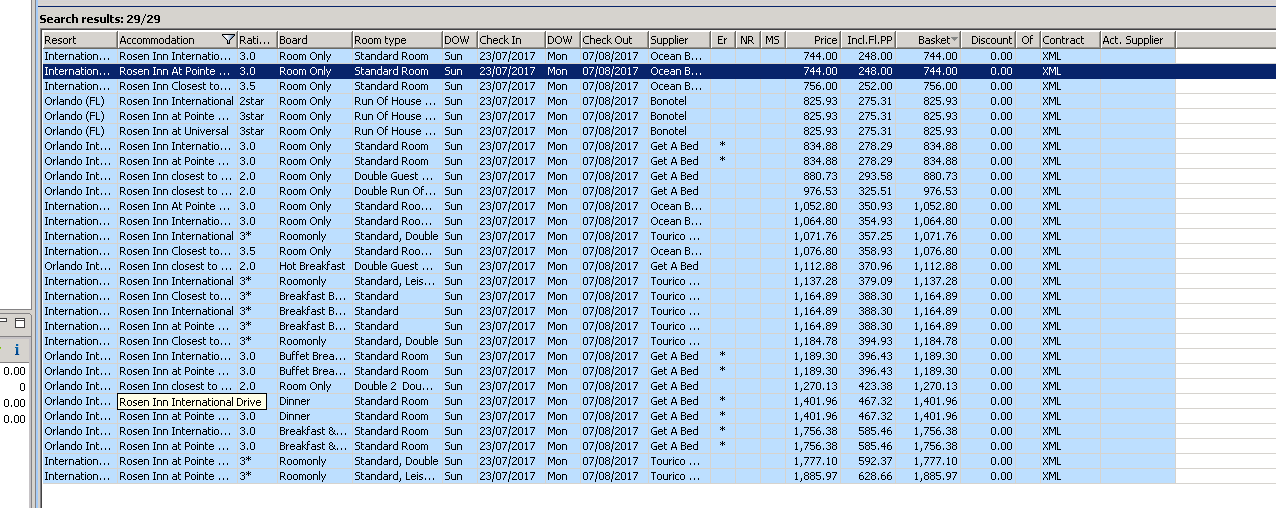Sort by the Incl.Fl.PP column header

click(x=868, y=40)
